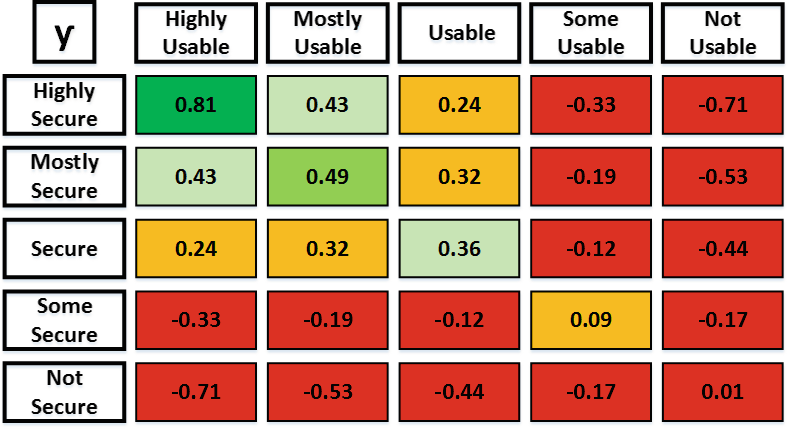This screenshot has height=429, width=788.
Task: Click the light green 0.36 cell
Action: tap(462, 249)
